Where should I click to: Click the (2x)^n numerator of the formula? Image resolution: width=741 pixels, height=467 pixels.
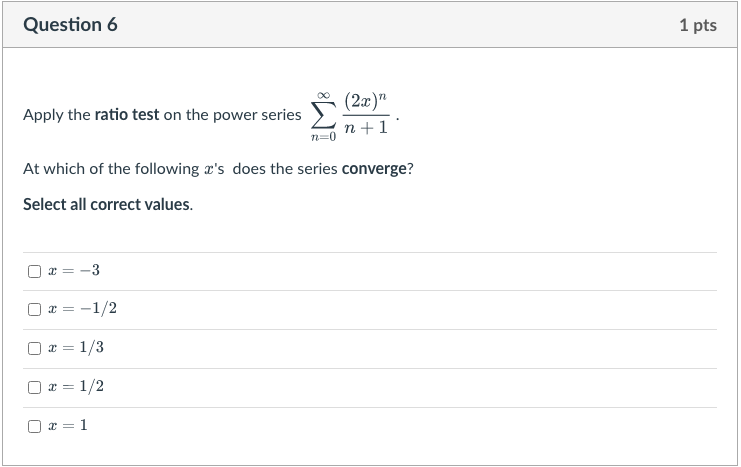[x=363, y=101]
